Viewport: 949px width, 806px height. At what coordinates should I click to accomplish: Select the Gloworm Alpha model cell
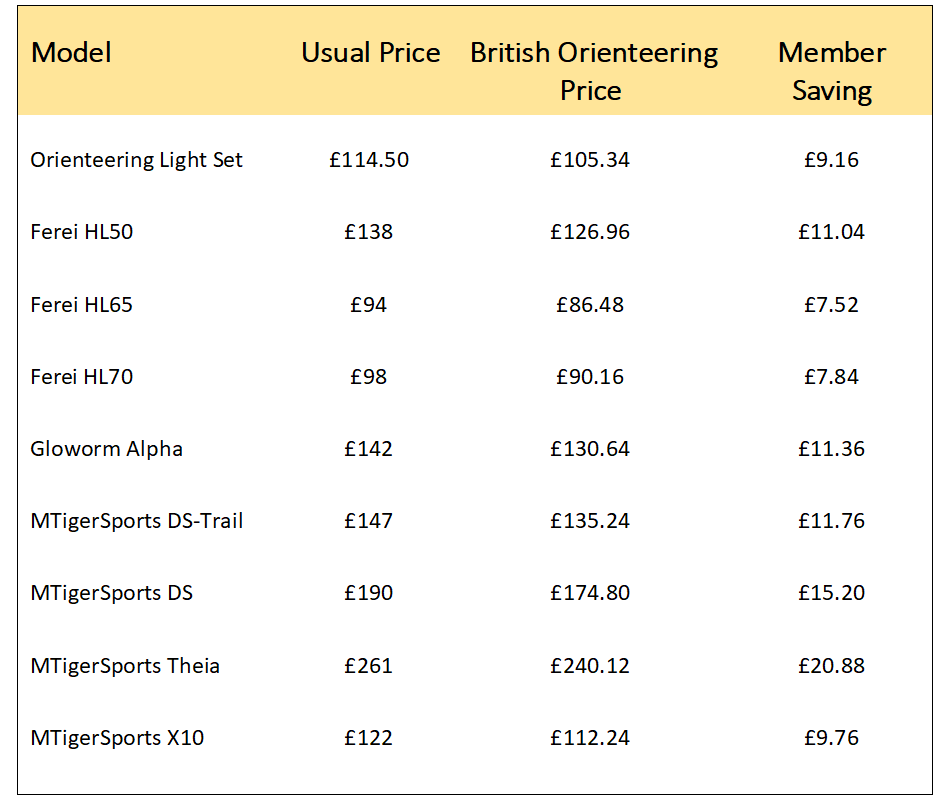tap(107, 449)
